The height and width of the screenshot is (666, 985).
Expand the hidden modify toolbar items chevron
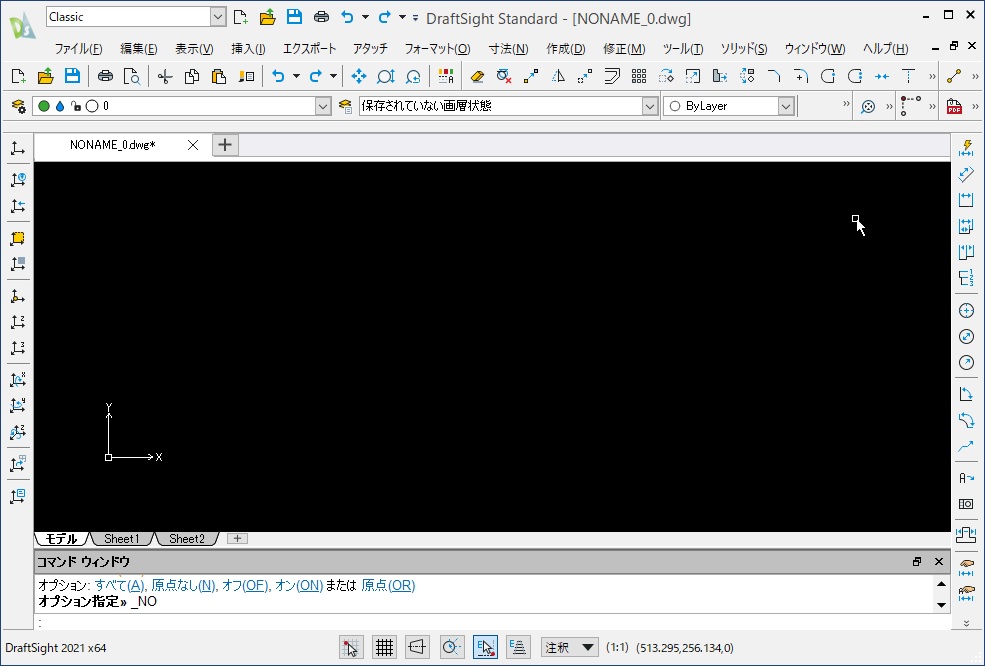pos(932,77)
